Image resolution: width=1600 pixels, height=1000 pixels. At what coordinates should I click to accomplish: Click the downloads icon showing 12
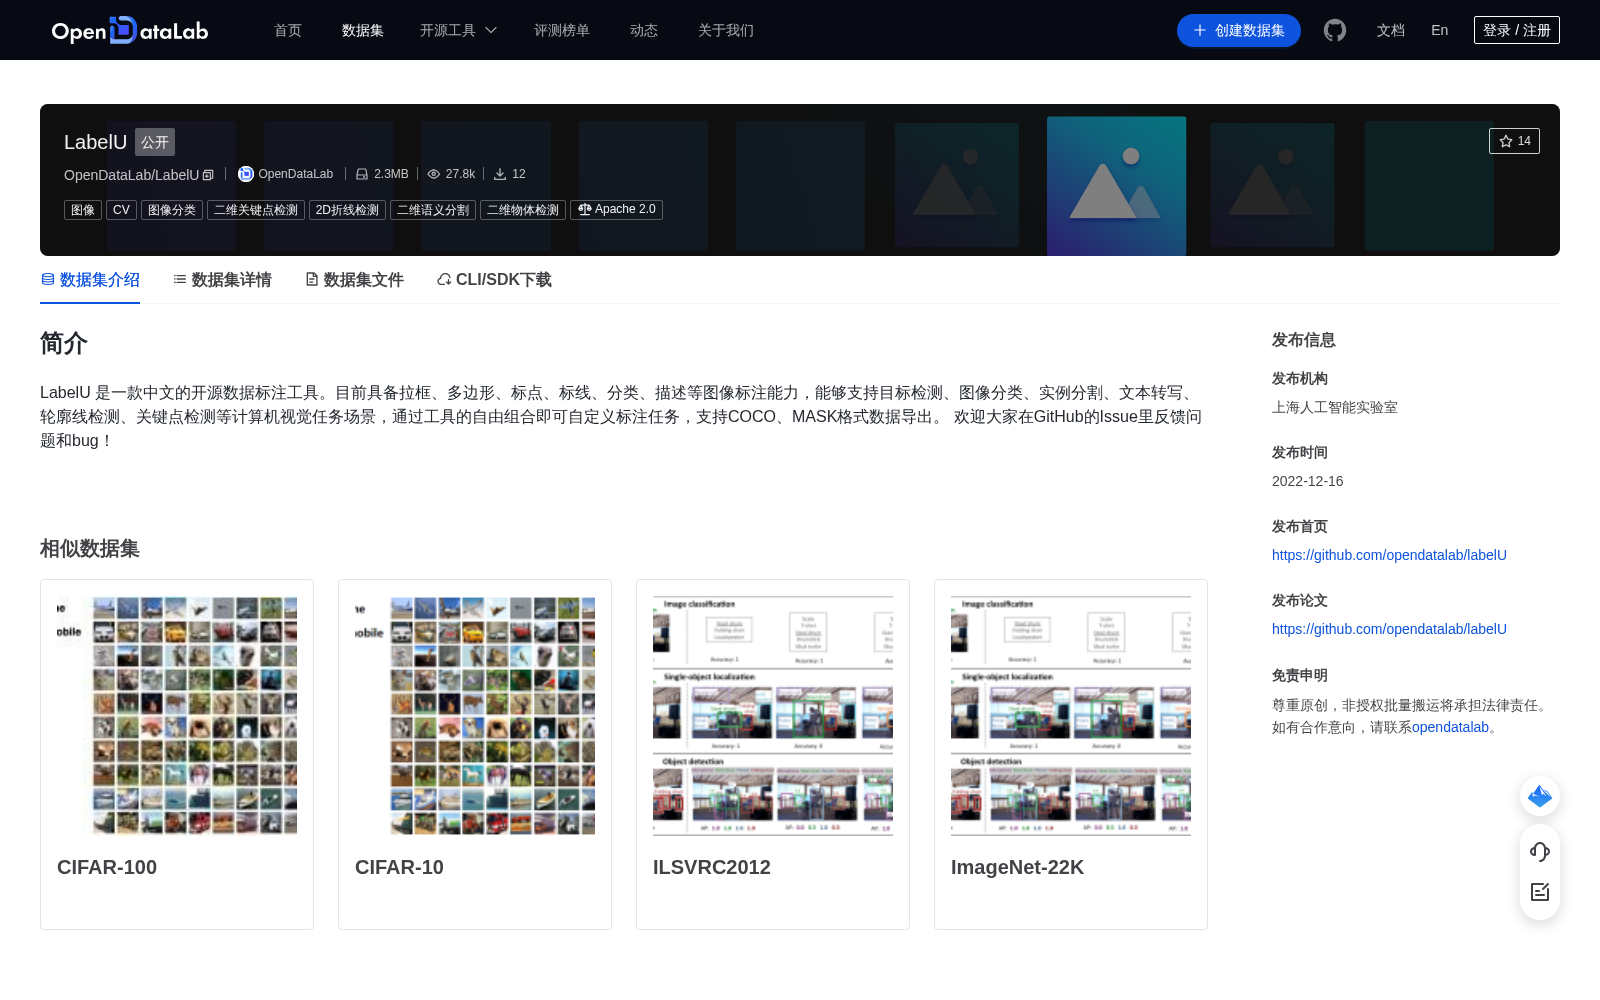[500, 174]
